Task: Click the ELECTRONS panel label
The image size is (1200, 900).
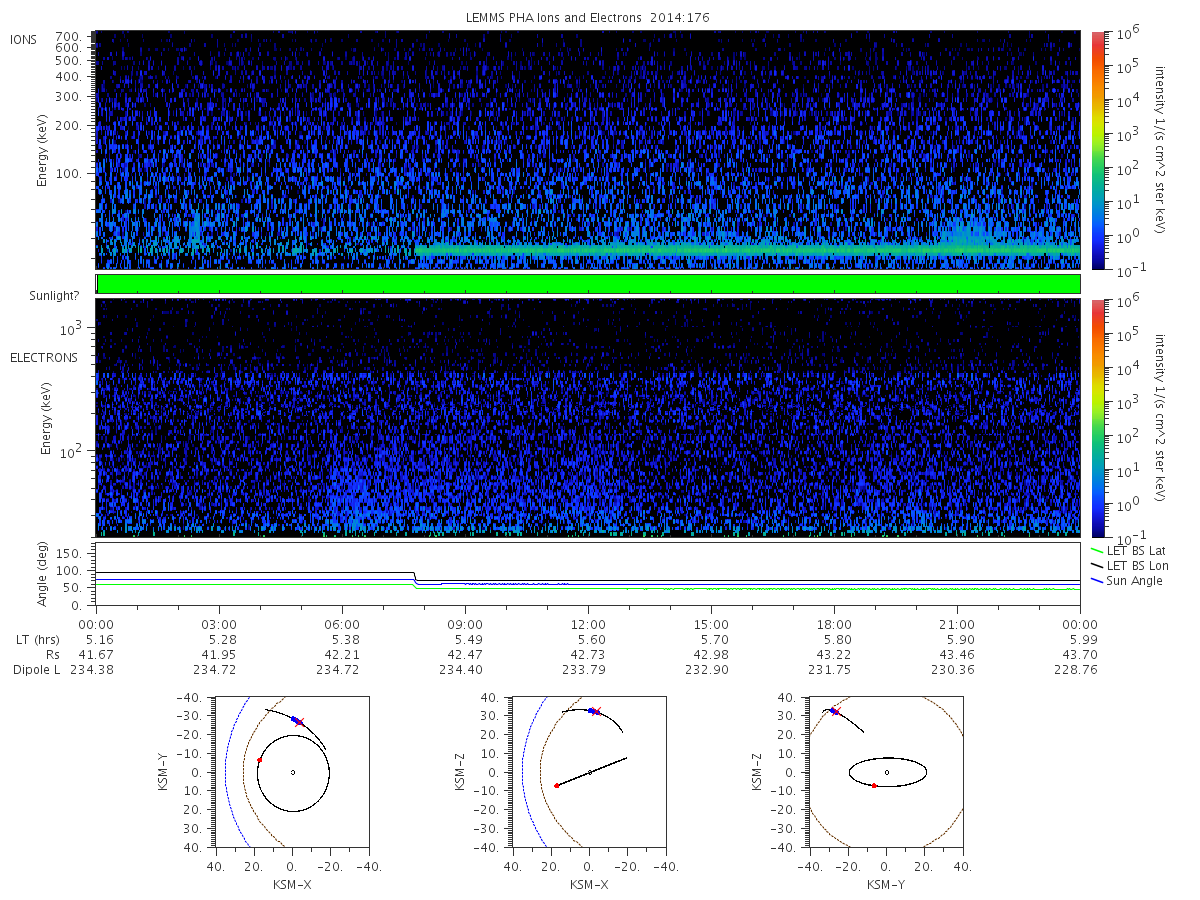Action: [44, 357]
